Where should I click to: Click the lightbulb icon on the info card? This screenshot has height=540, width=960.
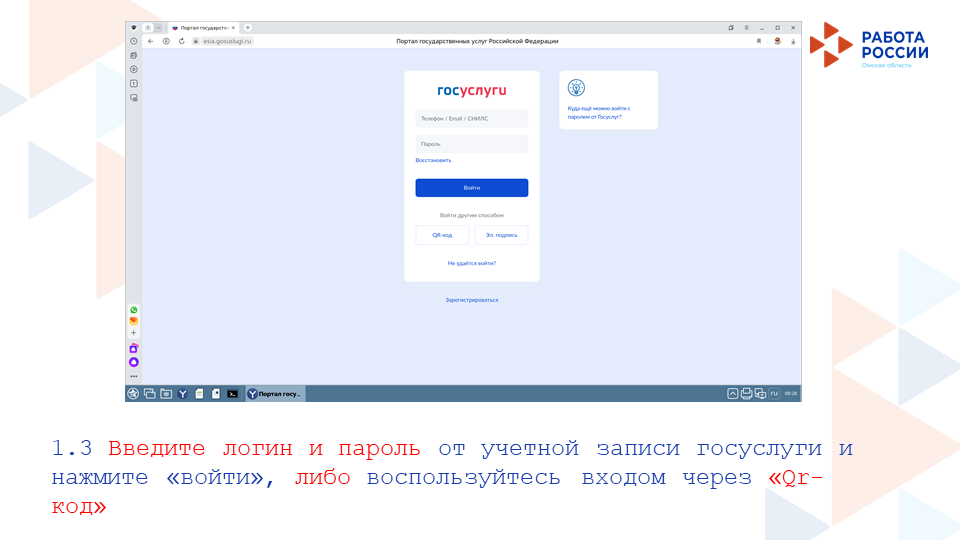(577, 88)
